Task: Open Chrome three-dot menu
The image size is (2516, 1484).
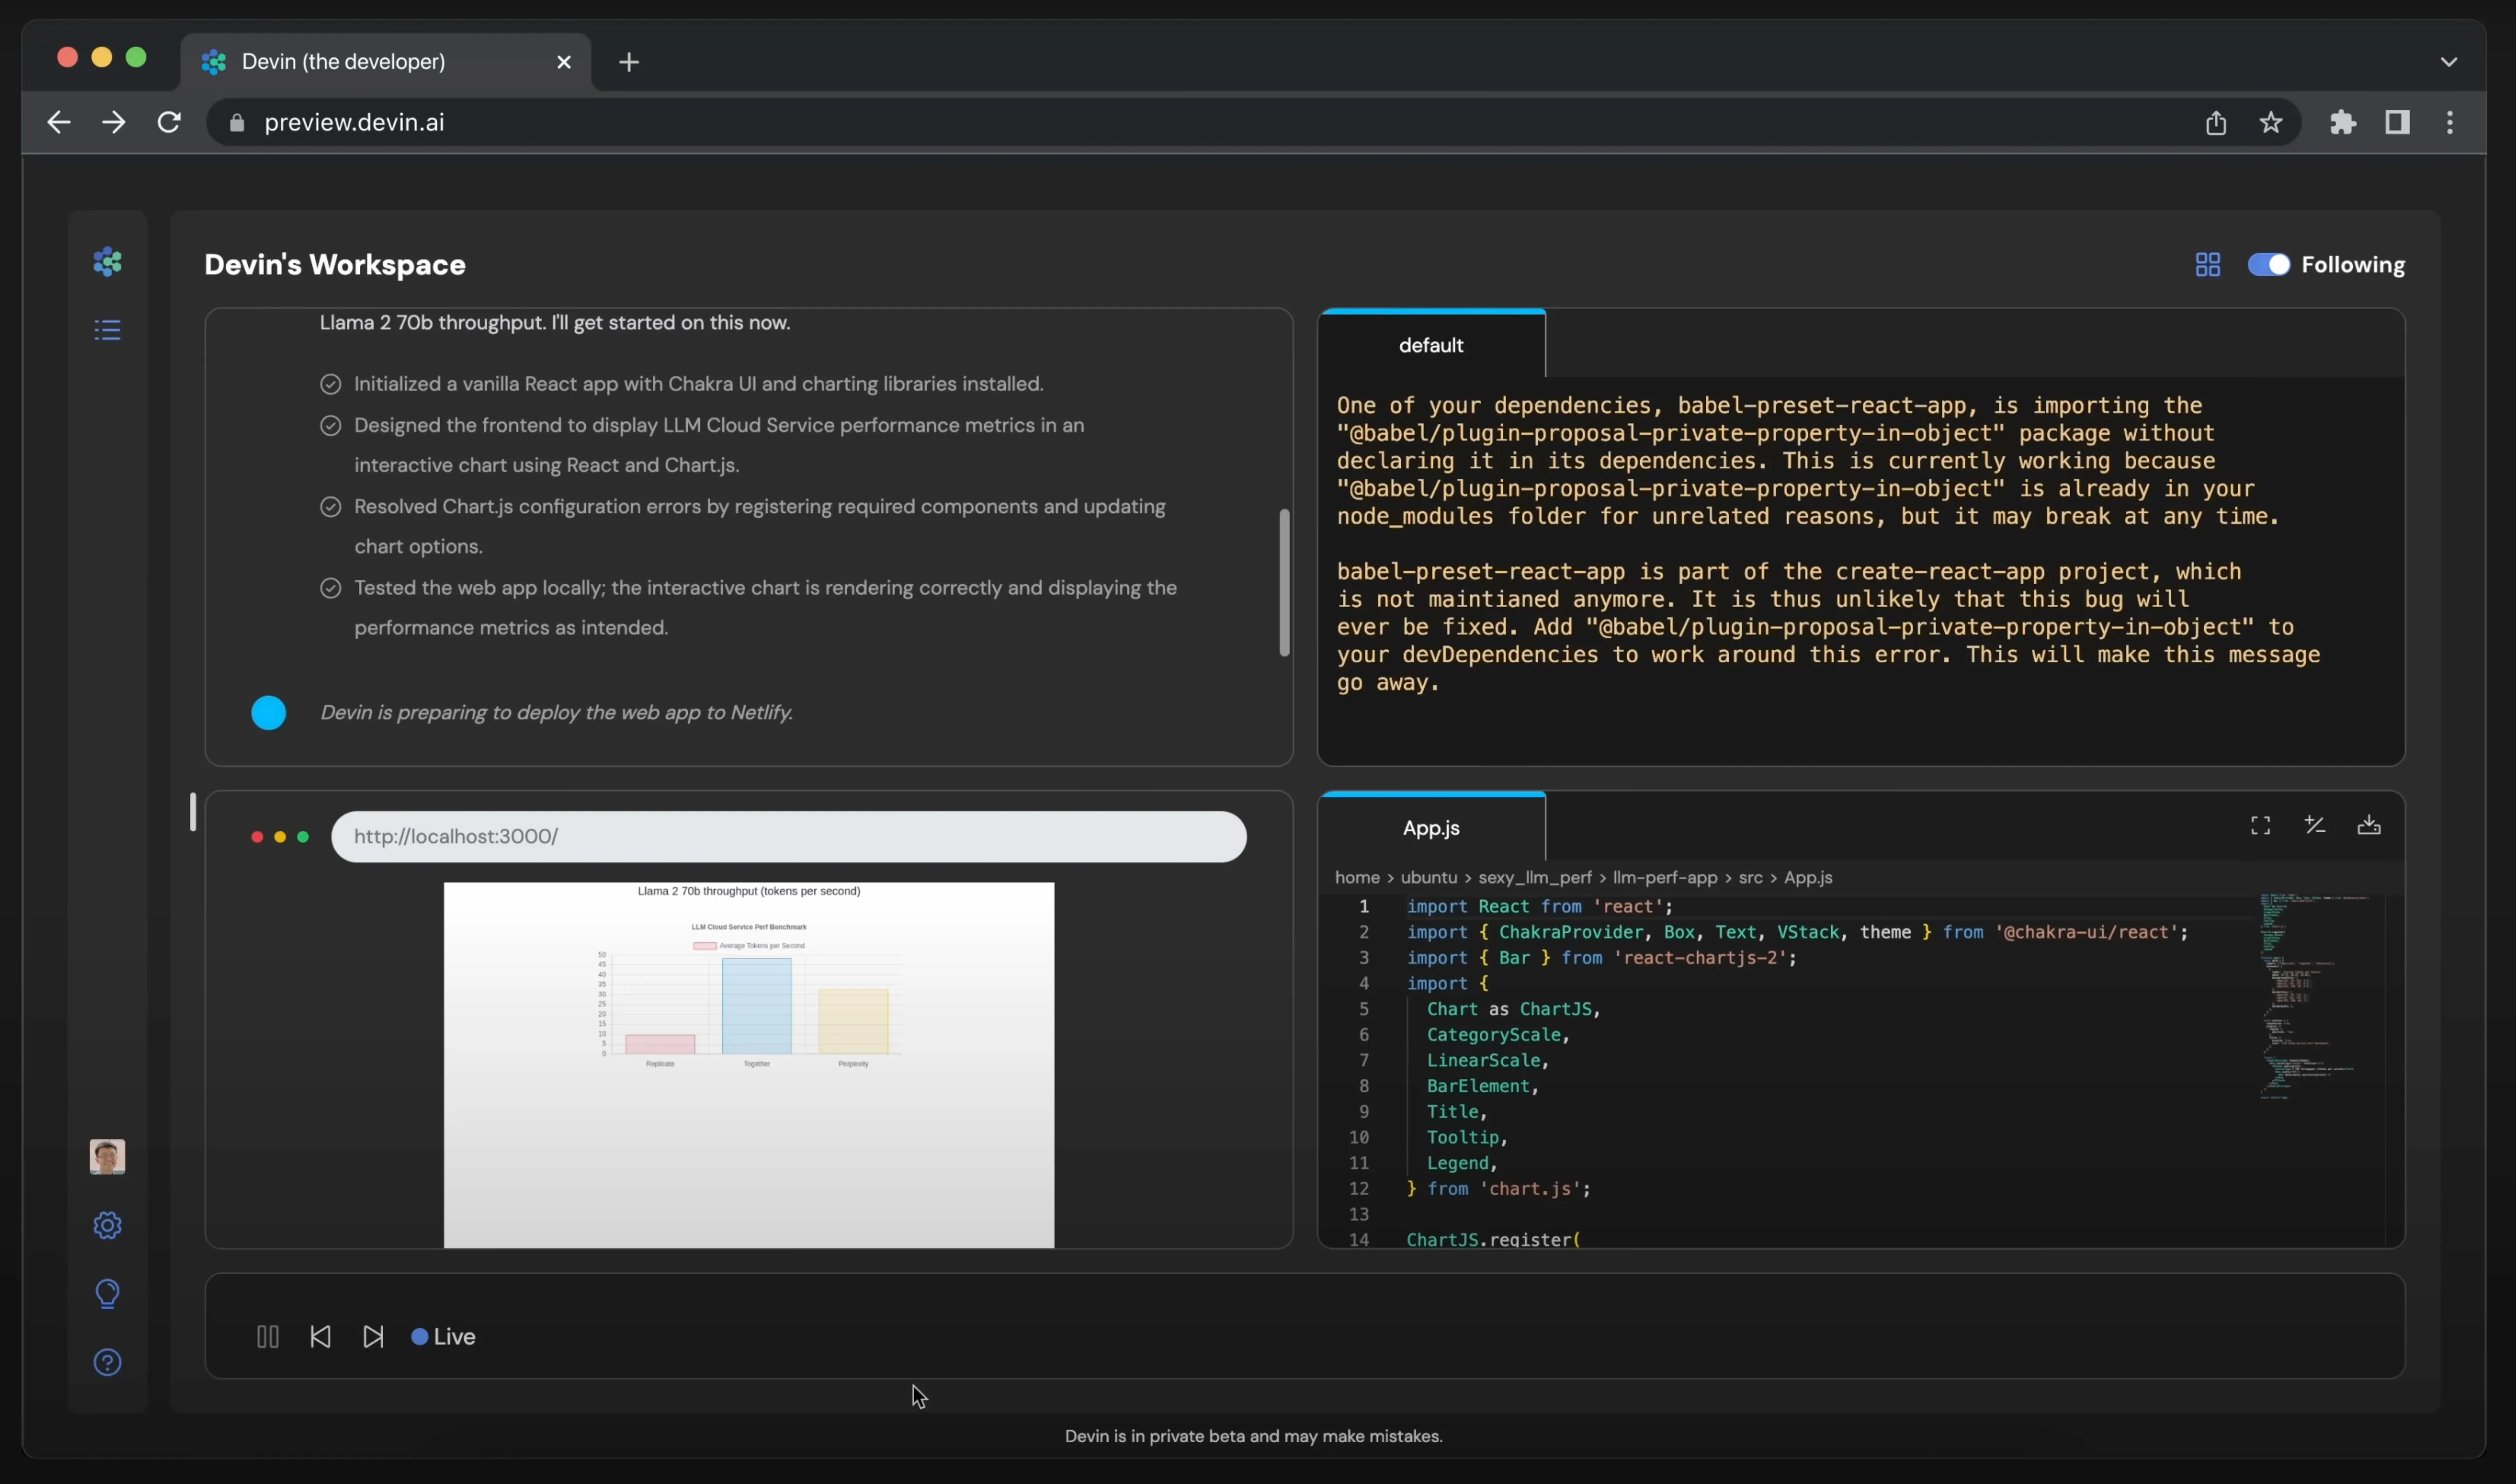Action: point(2449,122)
